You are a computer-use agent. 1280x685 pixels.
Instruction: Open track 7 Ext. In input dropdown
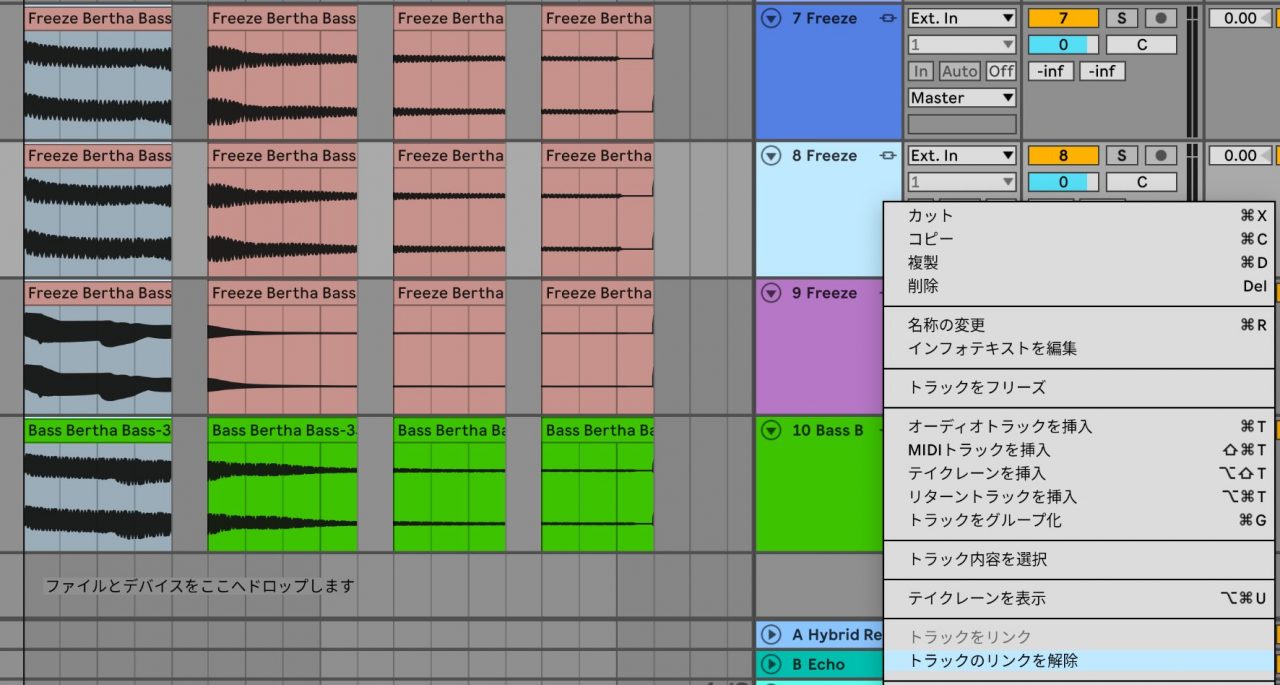(x=962, y=18)
